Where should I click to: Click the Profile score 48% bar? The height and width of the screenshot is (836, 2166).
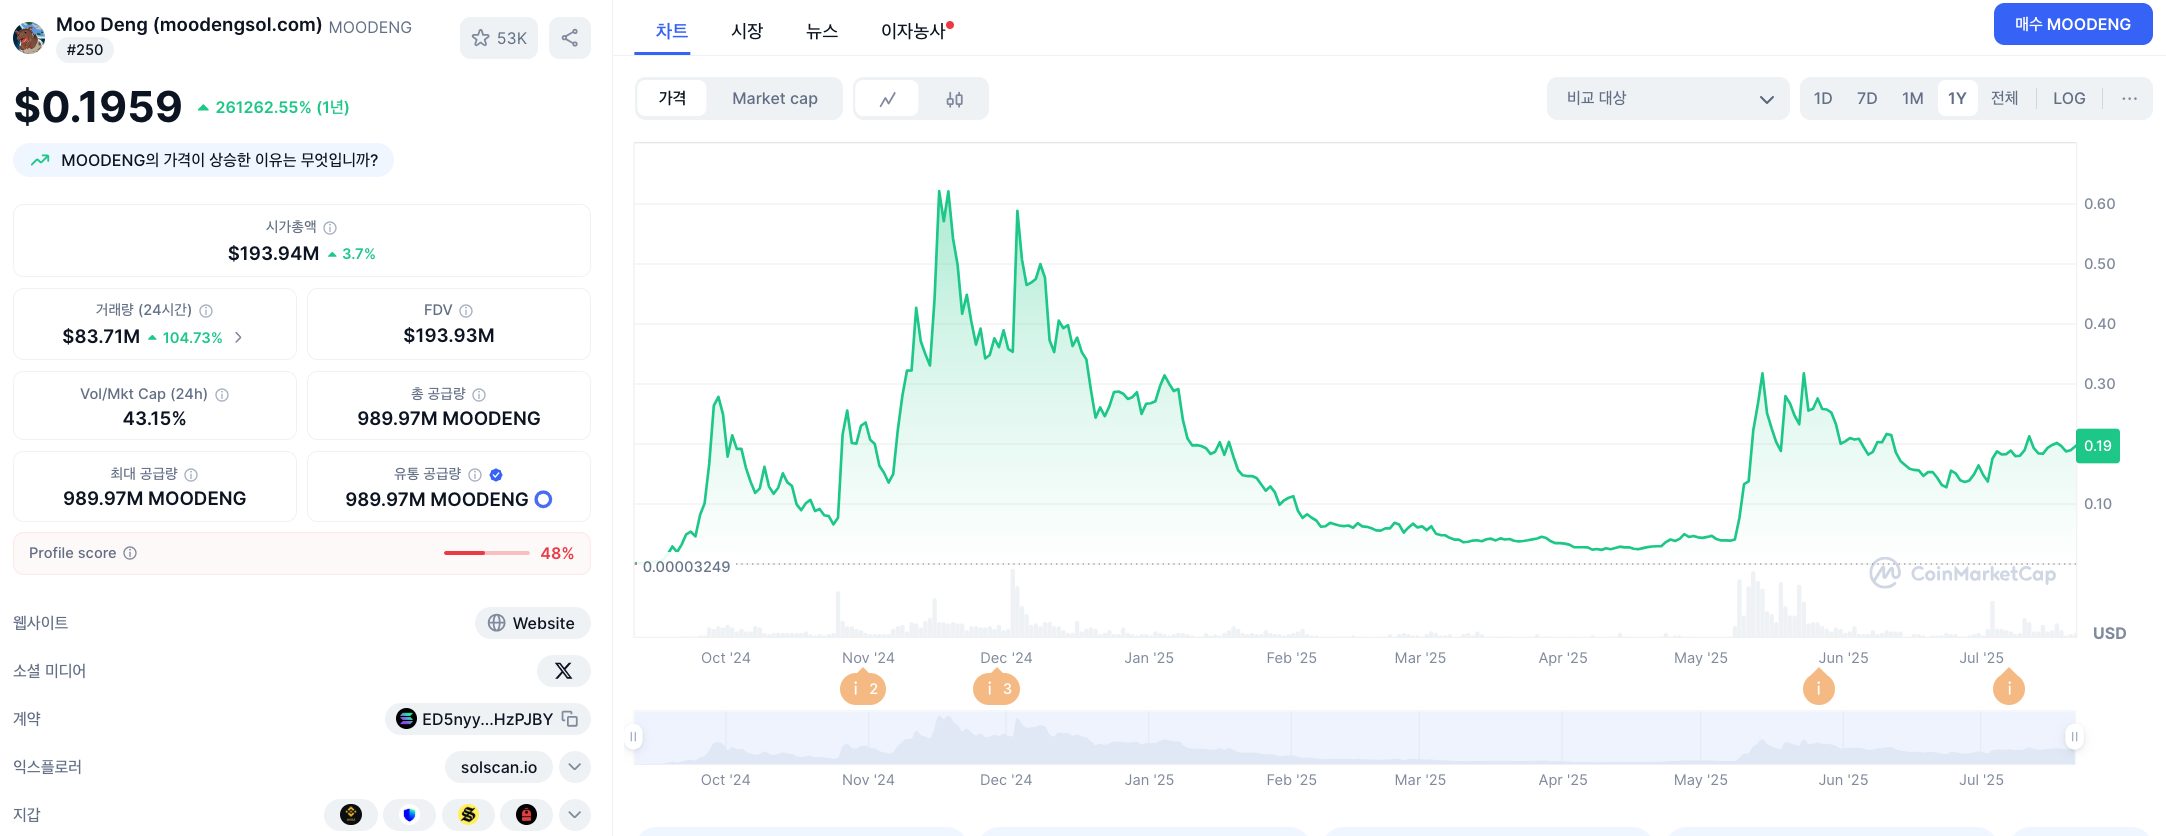point(487,553)
